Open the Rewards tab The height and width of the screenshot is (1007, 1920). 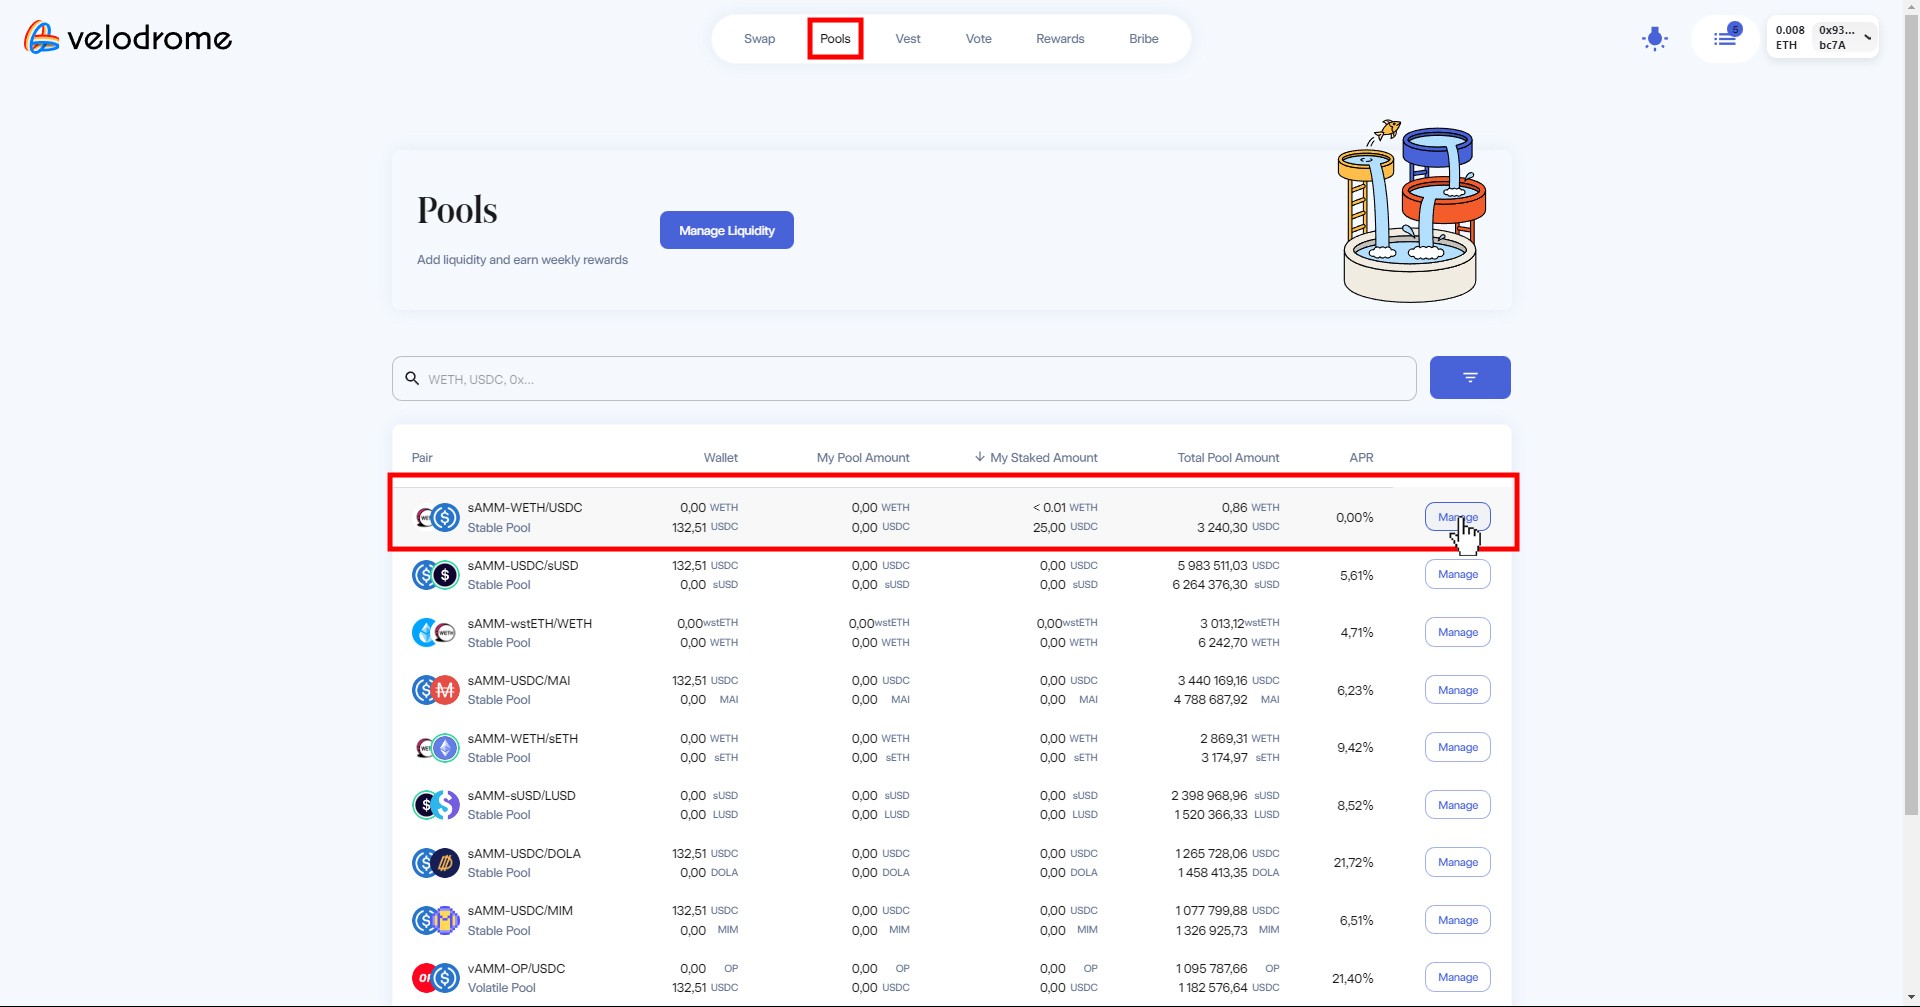(1060, 39)
